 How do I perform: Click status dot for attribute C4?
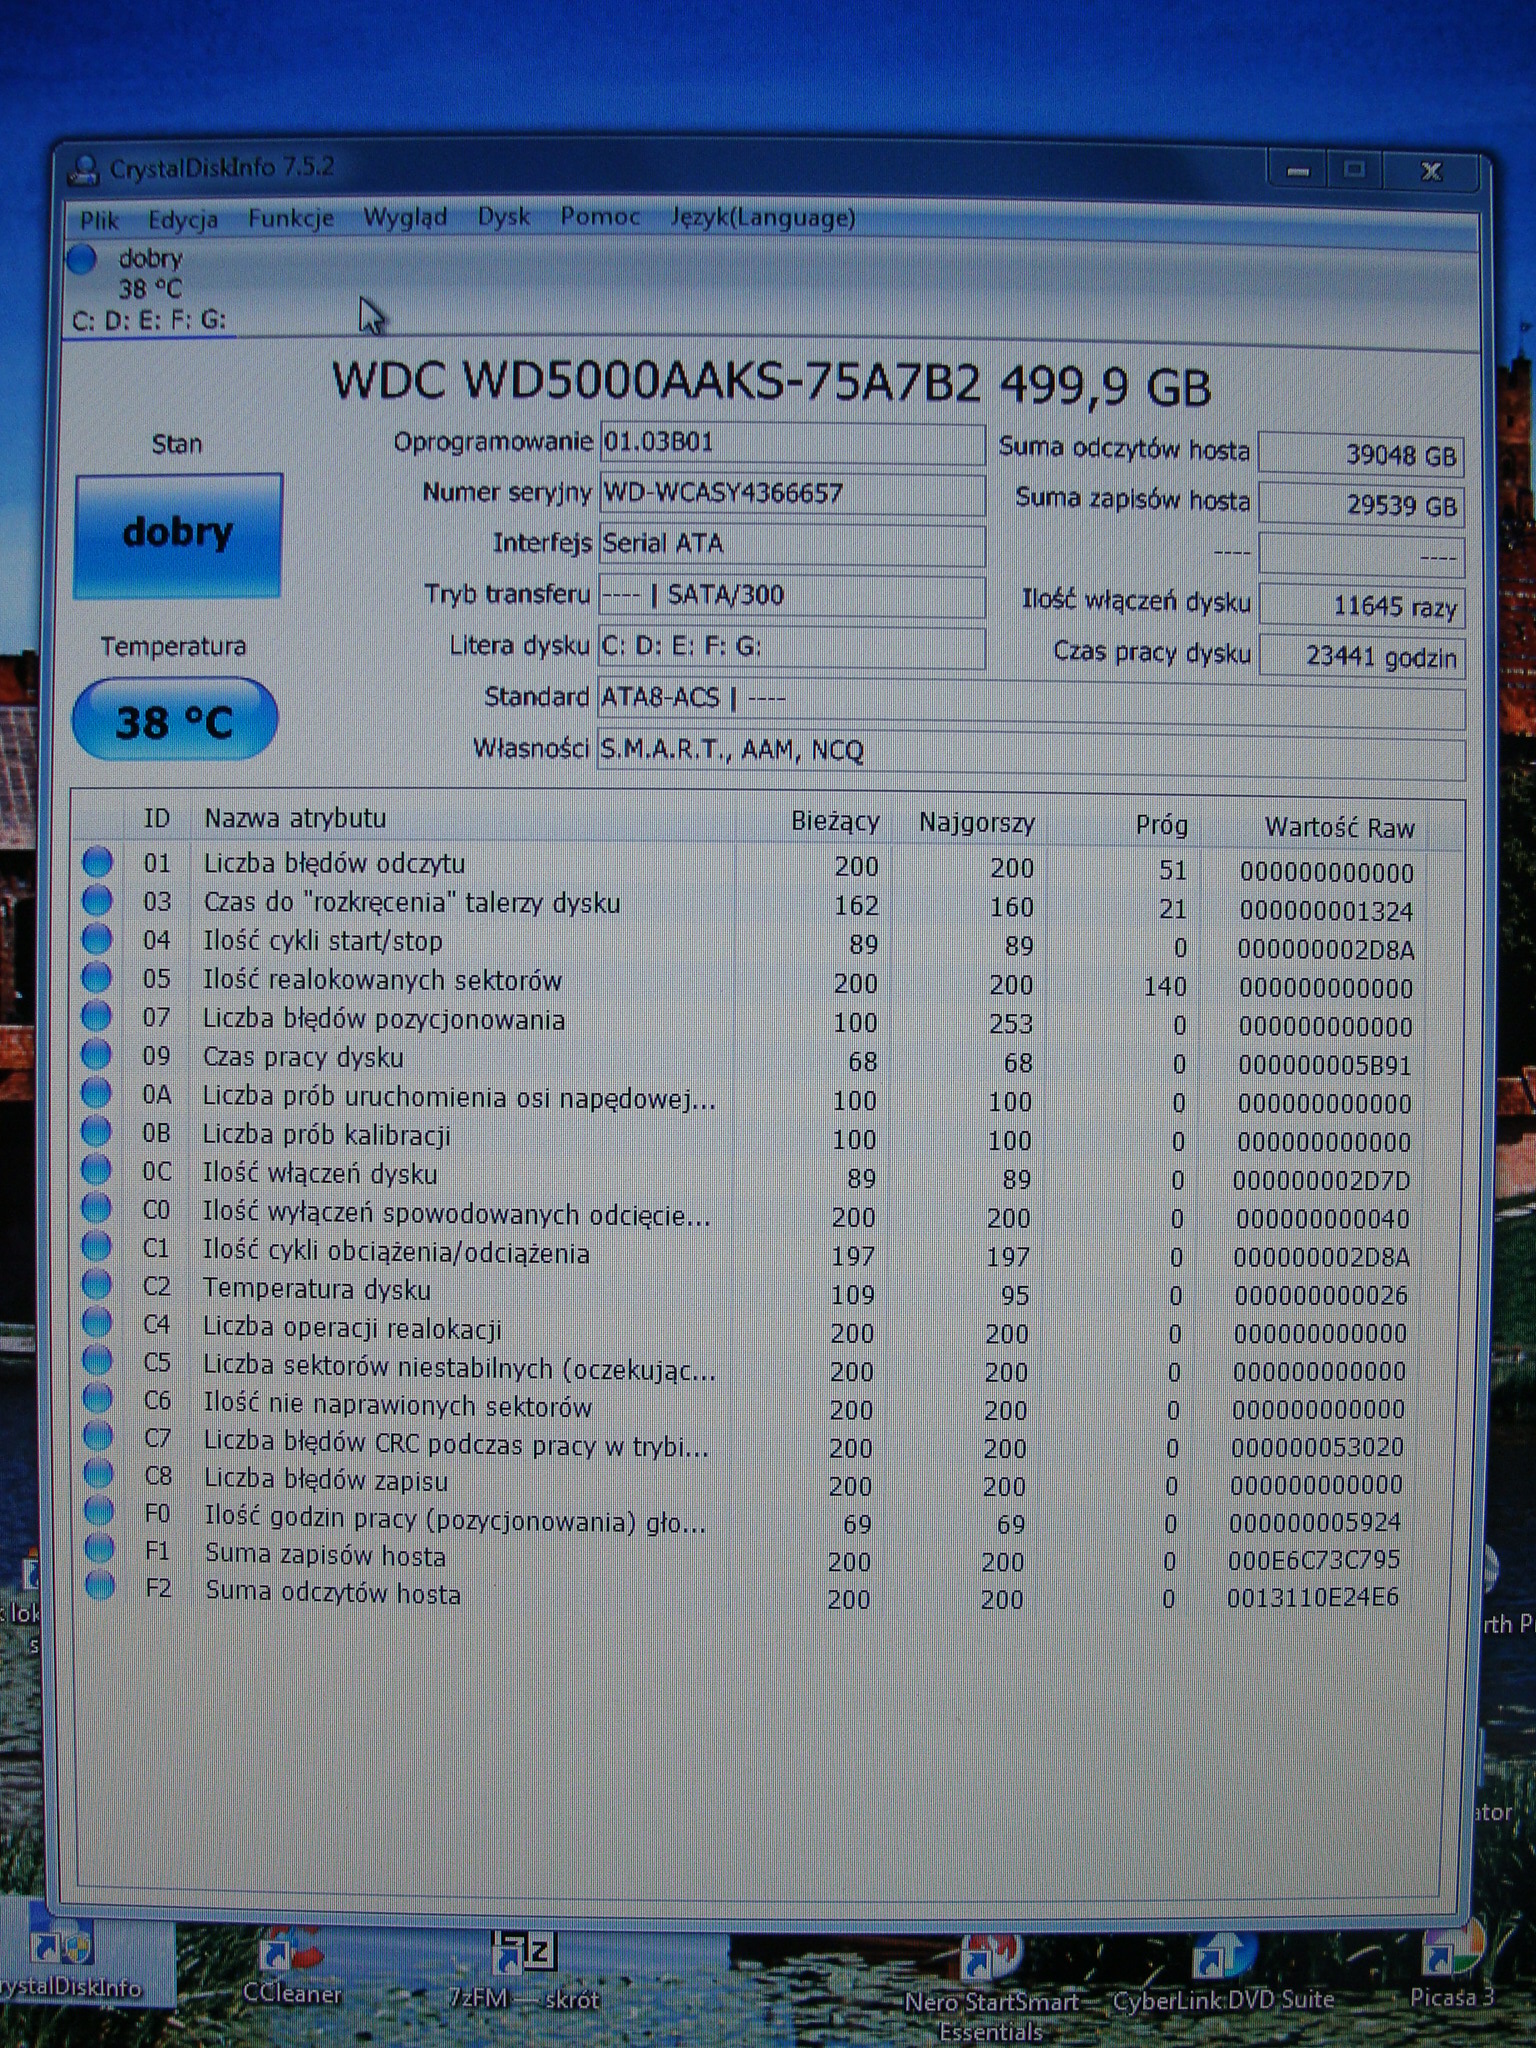click(x=98, y=1322)
